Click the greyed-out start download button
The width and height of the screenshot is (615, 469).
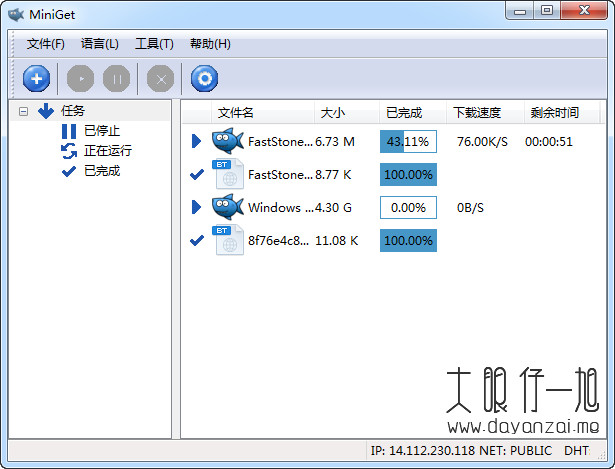[x=80, y=79]
